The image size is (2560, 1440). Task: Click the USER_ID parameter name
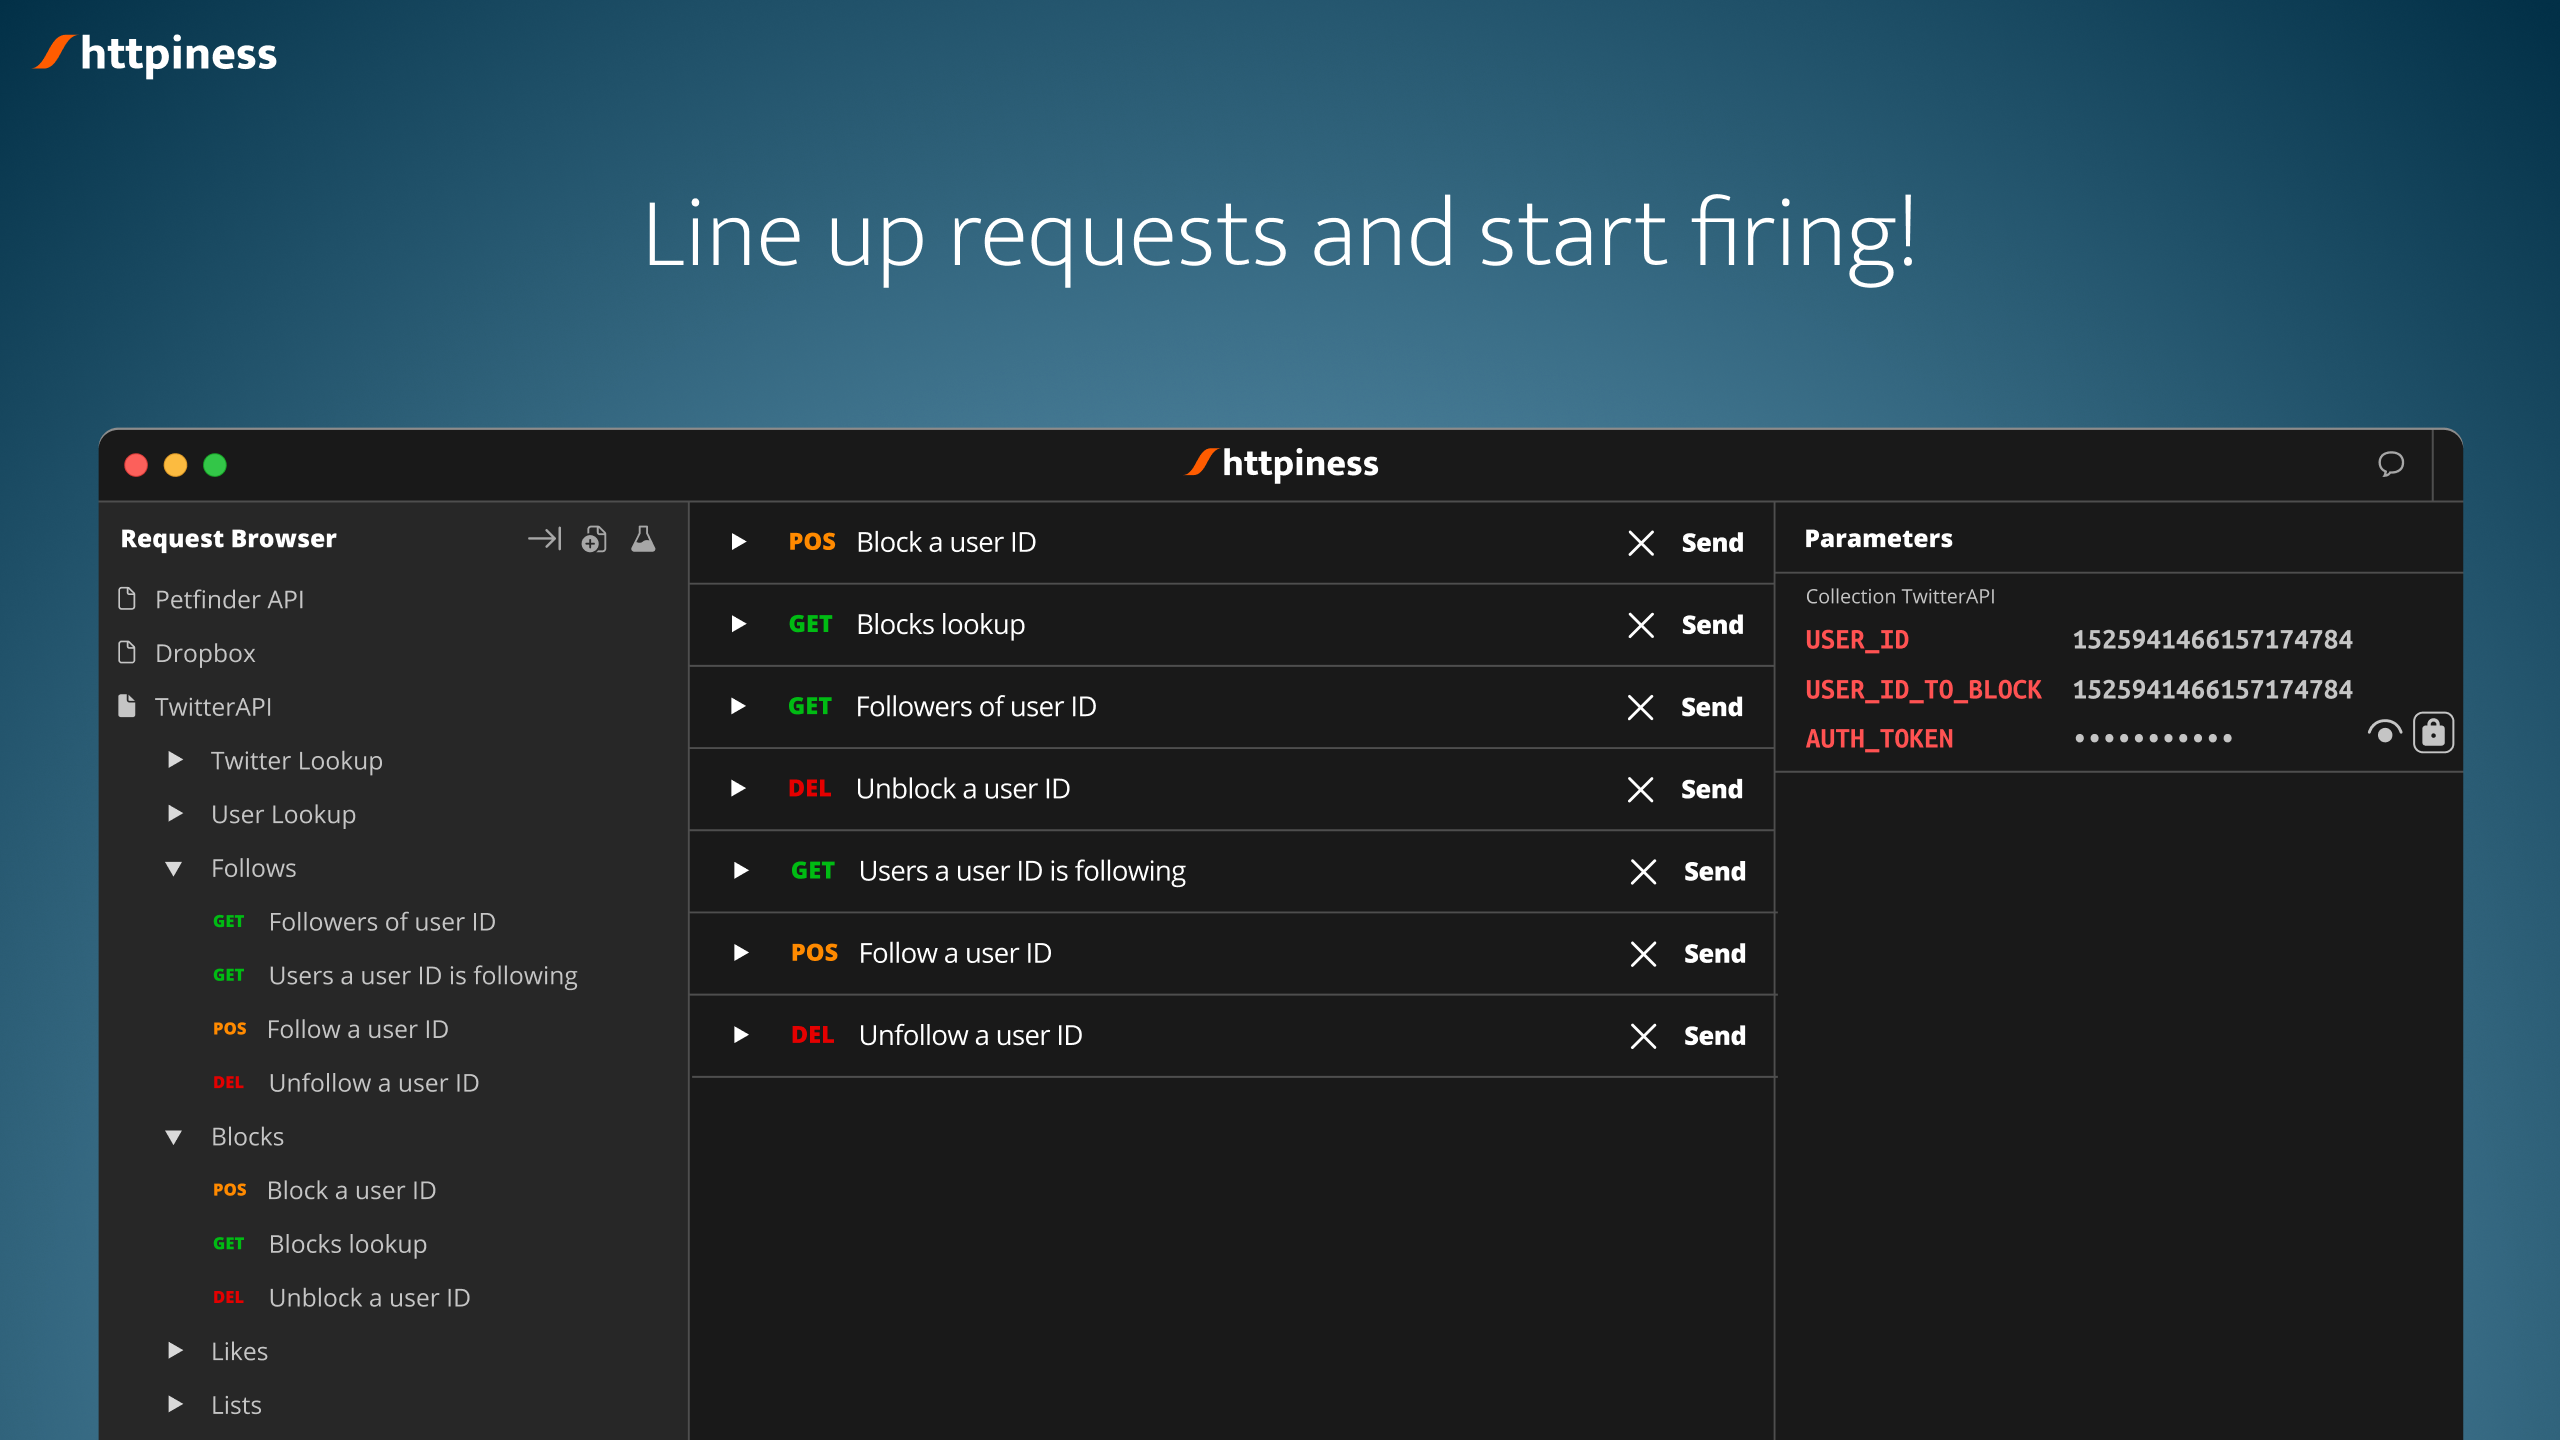click(1857, 640)
